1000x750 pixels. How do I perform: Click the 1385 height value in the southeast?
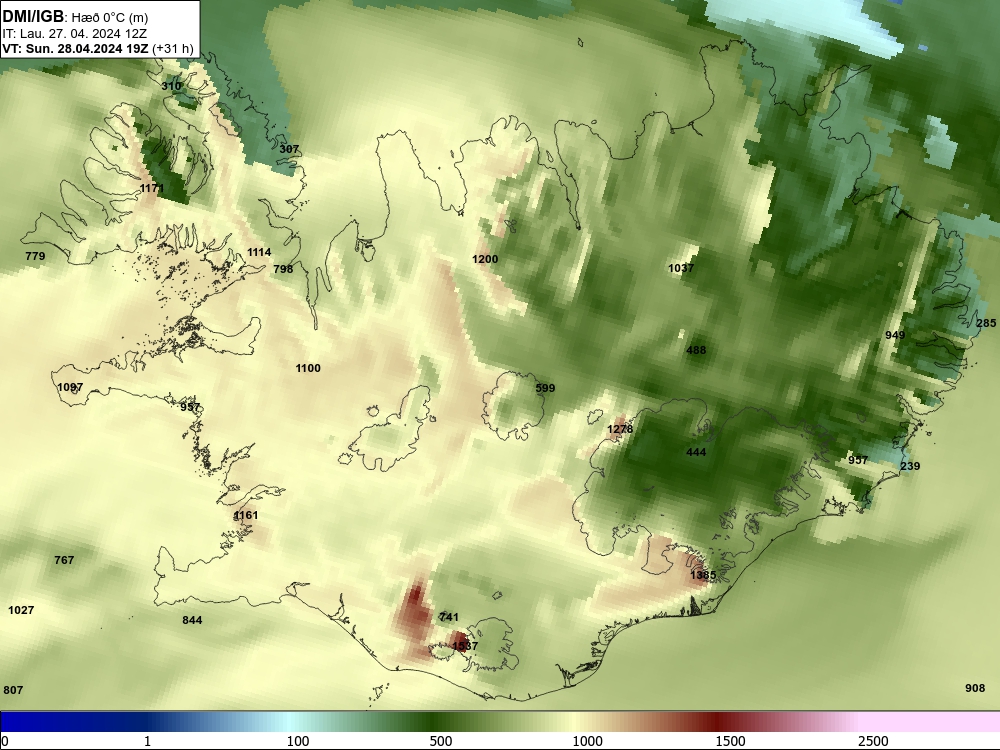click(703, 575)
